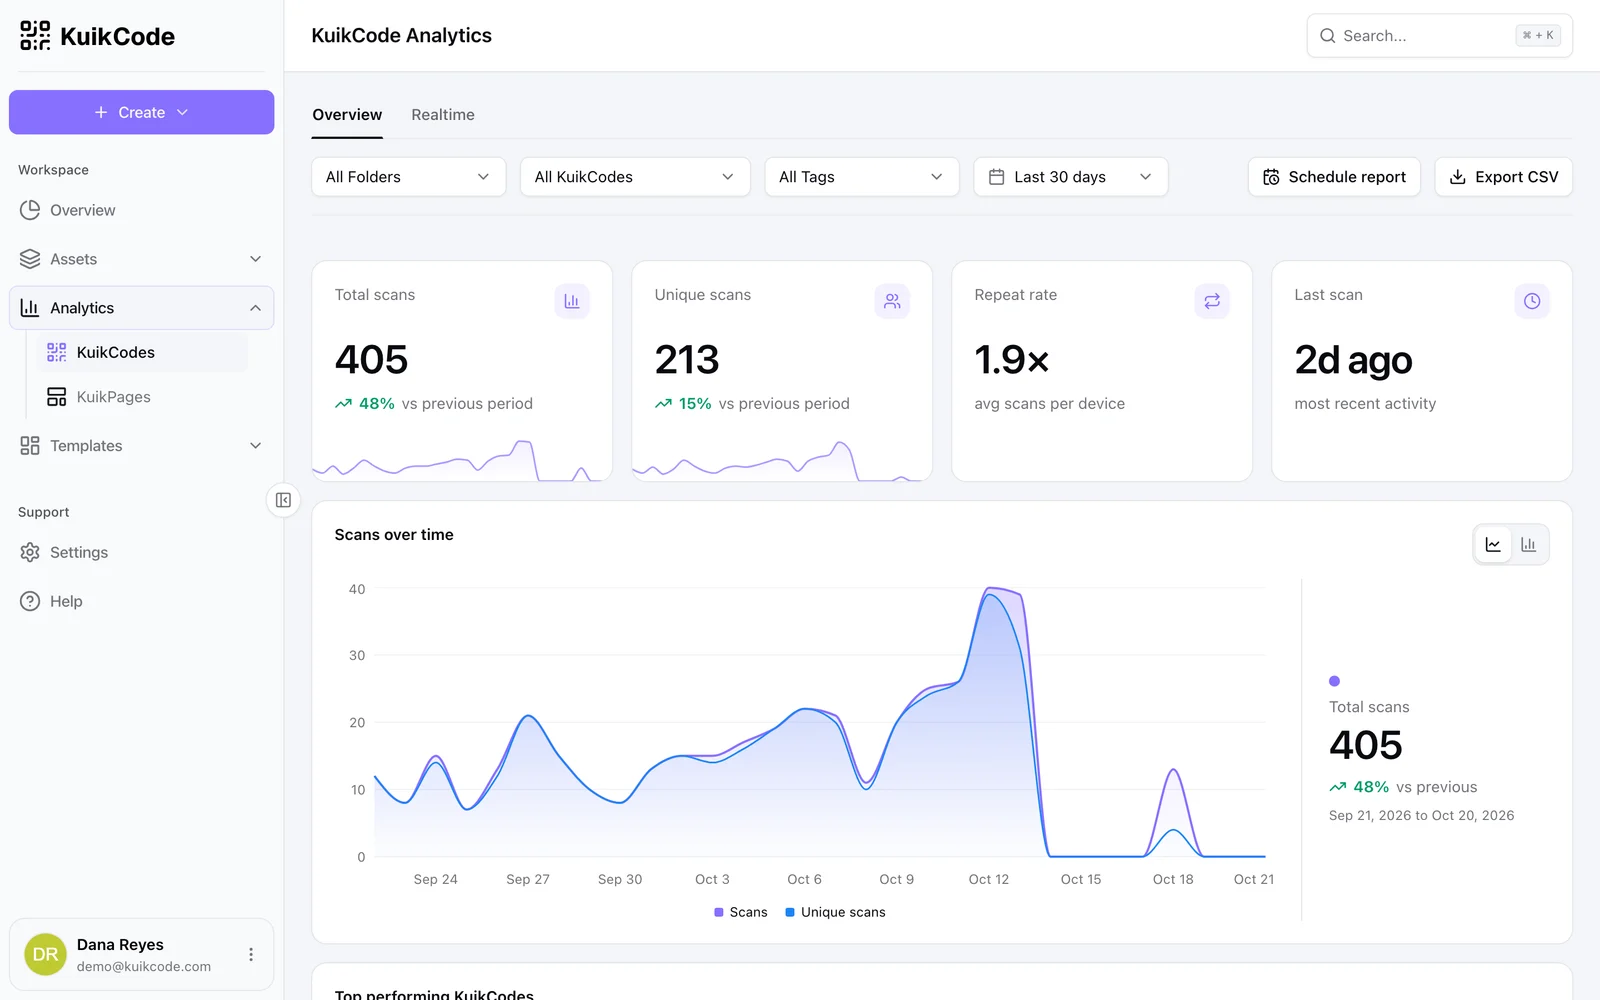Screen dimensions: 1600x1000
Task: Switch chart to bar view
Action: tap(1528, 545)
